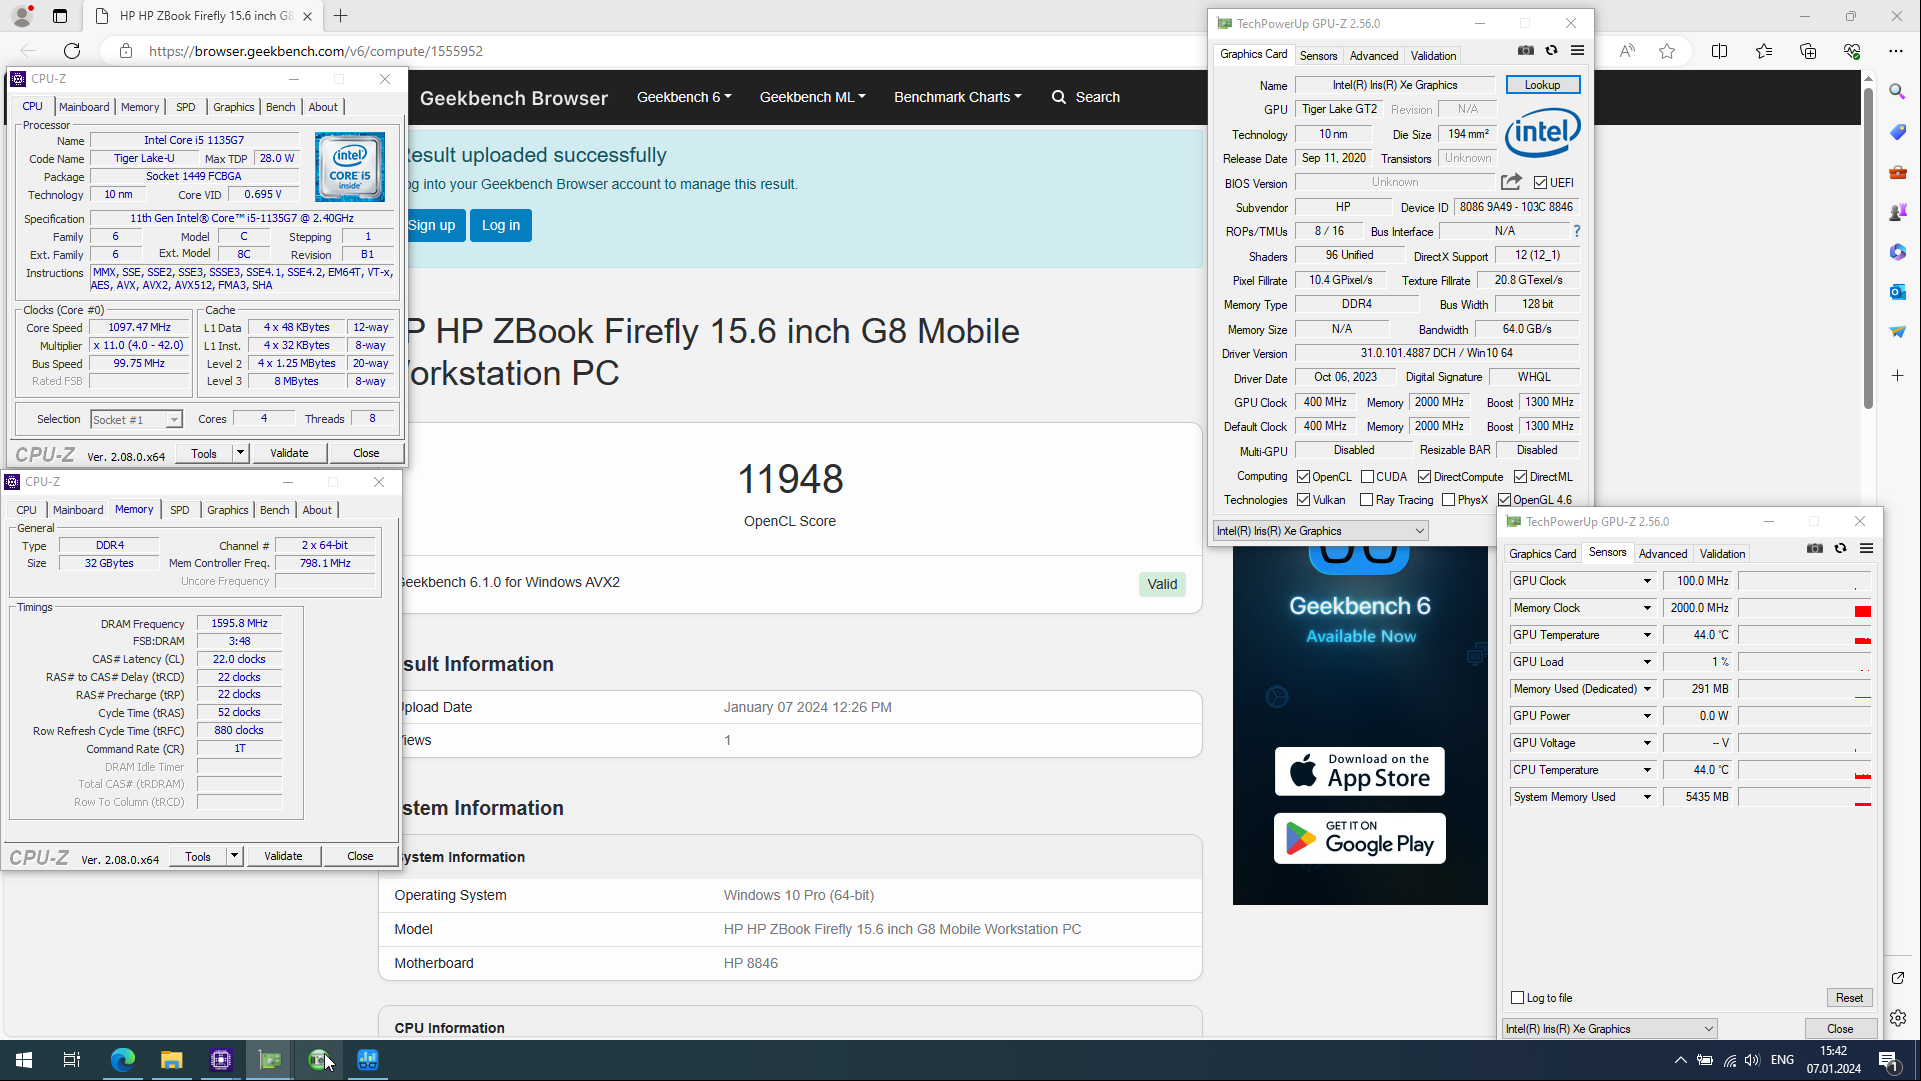The width and height of the screenshot is (1921, 1081).
Task: Open Edge favorites list
Action: pyautogui.click(x=1764, y=51)
